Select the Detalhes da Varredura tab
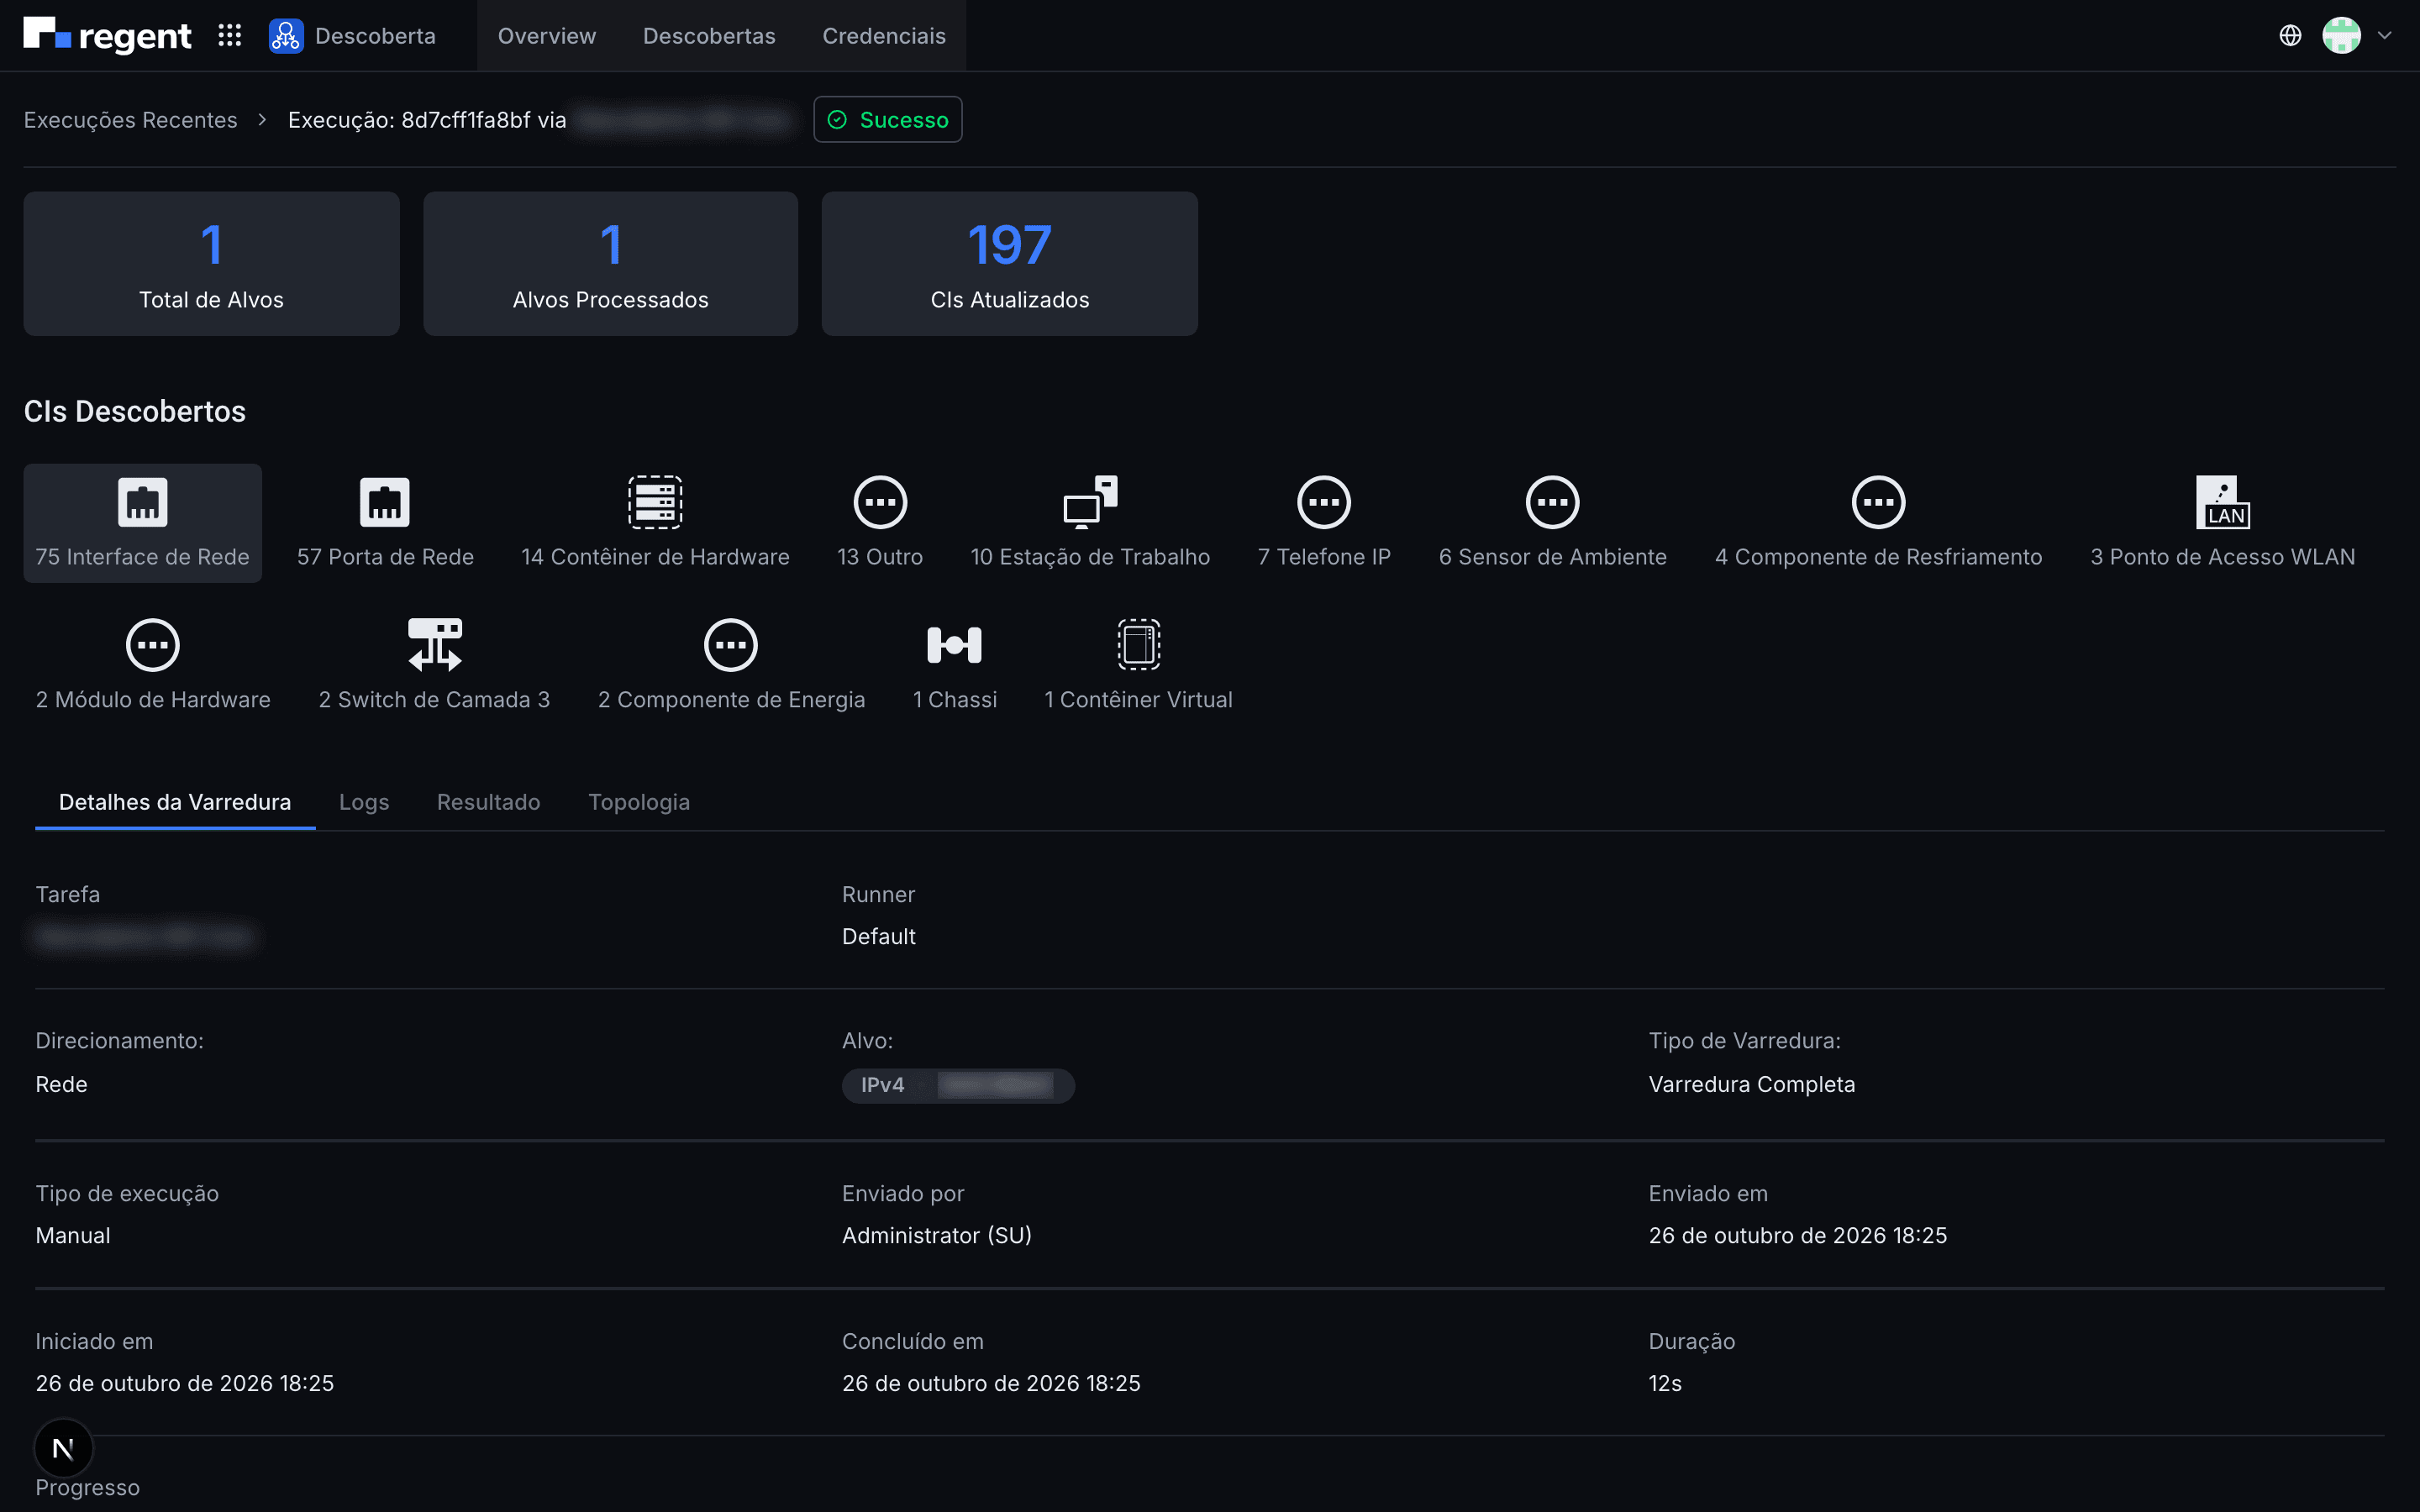Screen dimensions: 2420x1512 [x=175, y=802]
